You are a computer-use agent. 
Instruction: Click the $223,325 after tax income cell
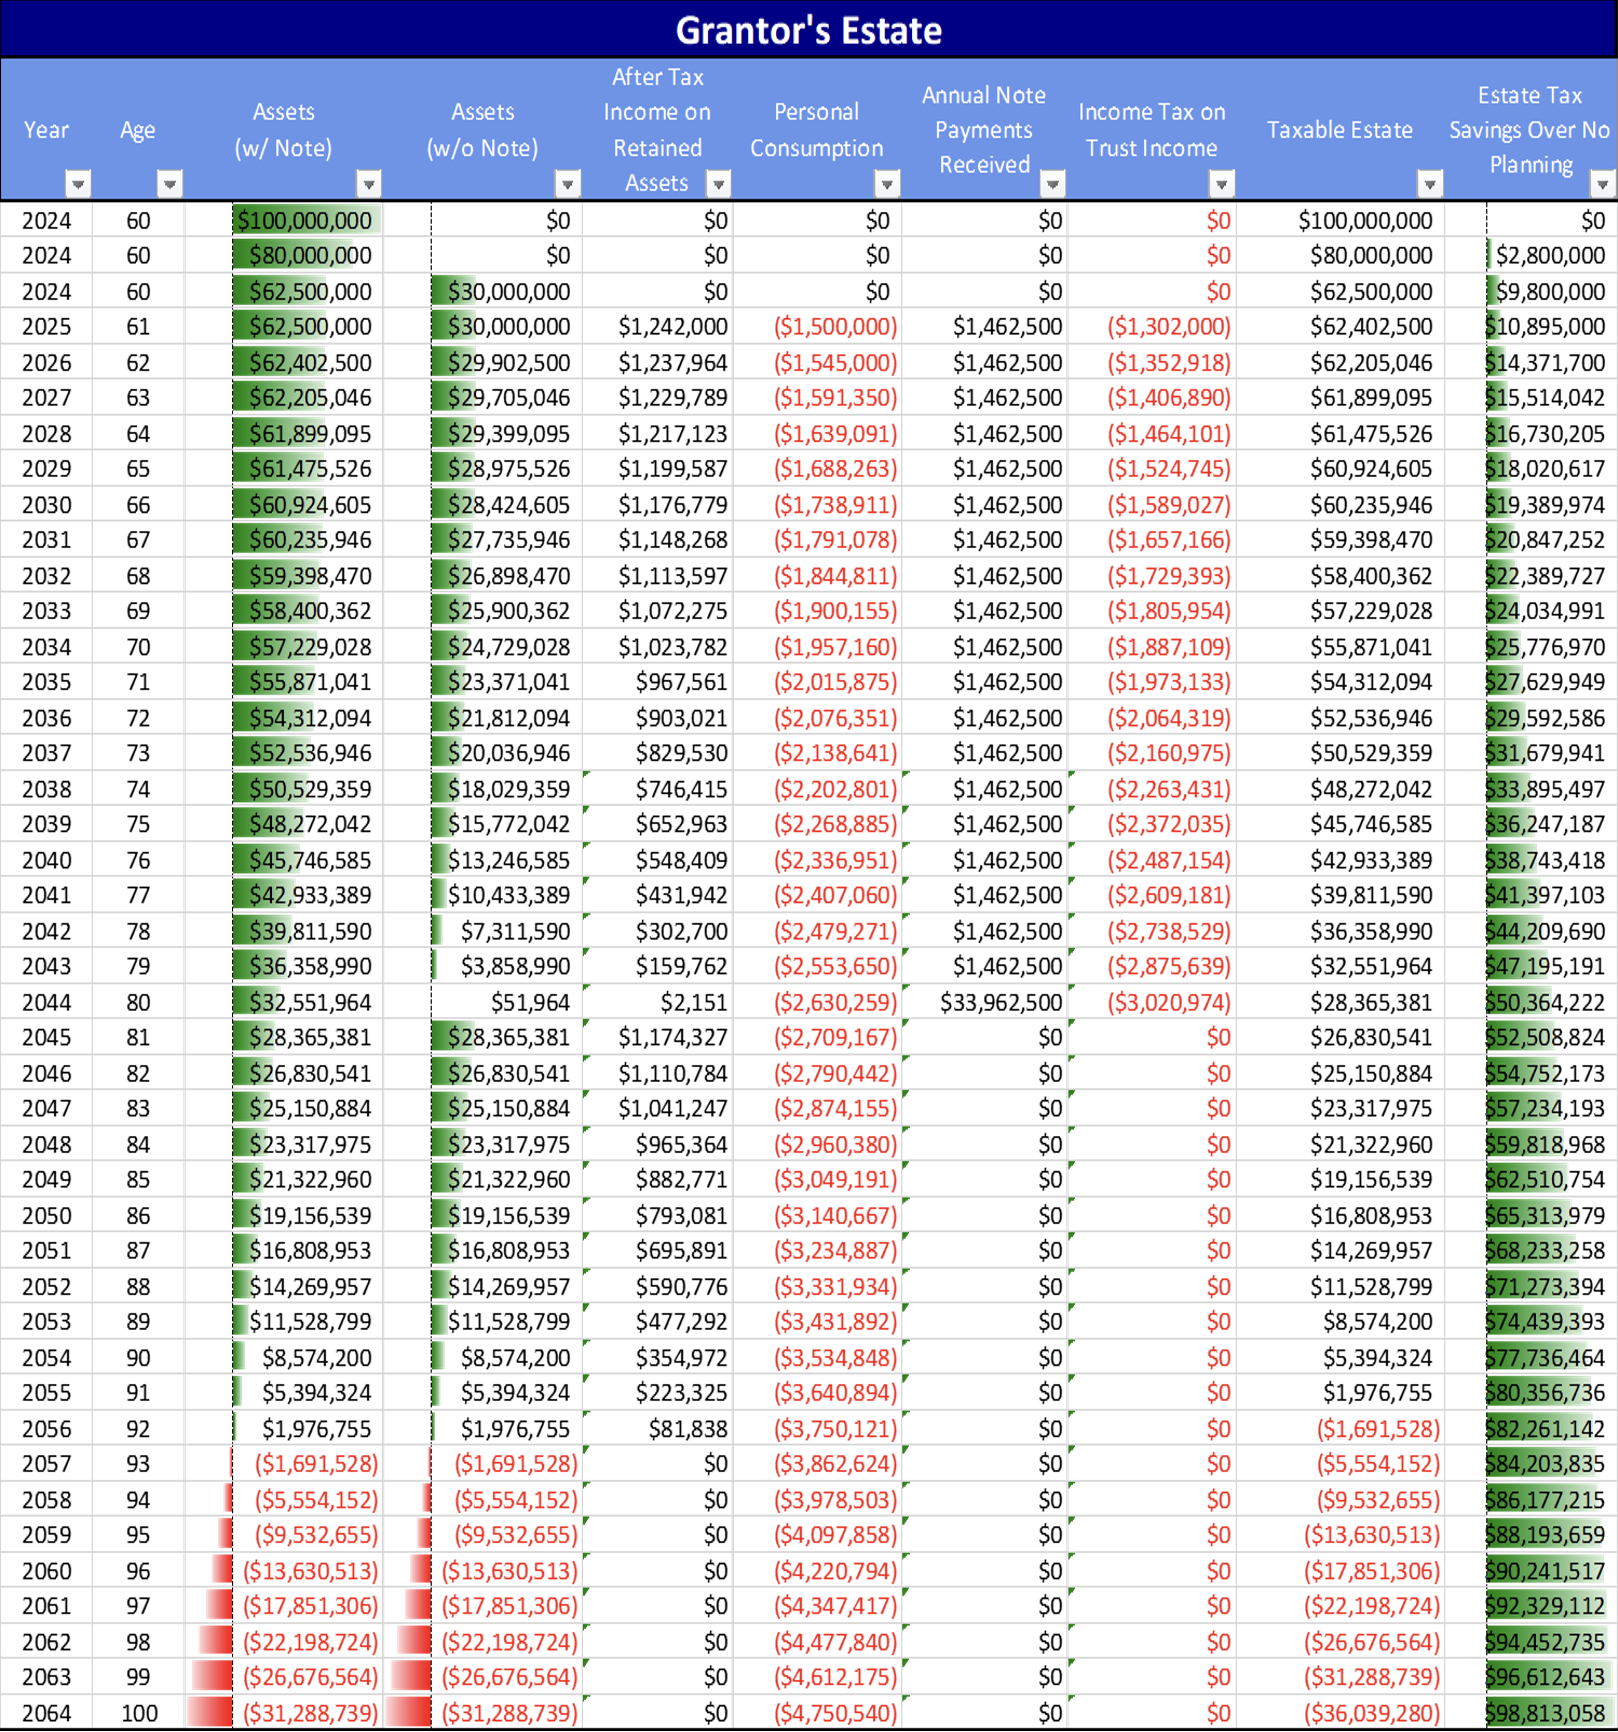click(657, 1393)
